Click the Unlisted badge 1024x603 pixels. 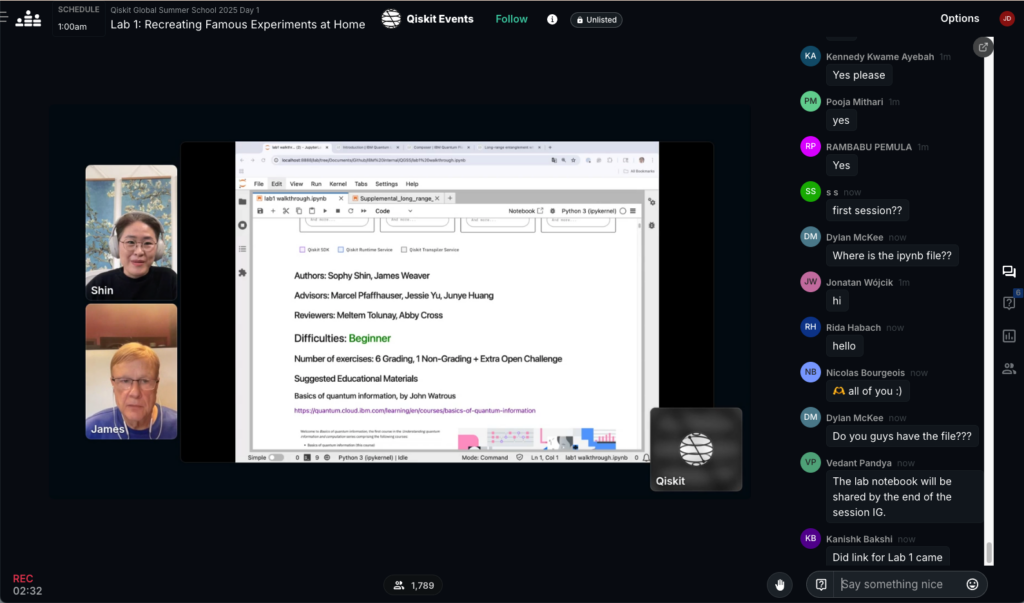tap(596, 20)
